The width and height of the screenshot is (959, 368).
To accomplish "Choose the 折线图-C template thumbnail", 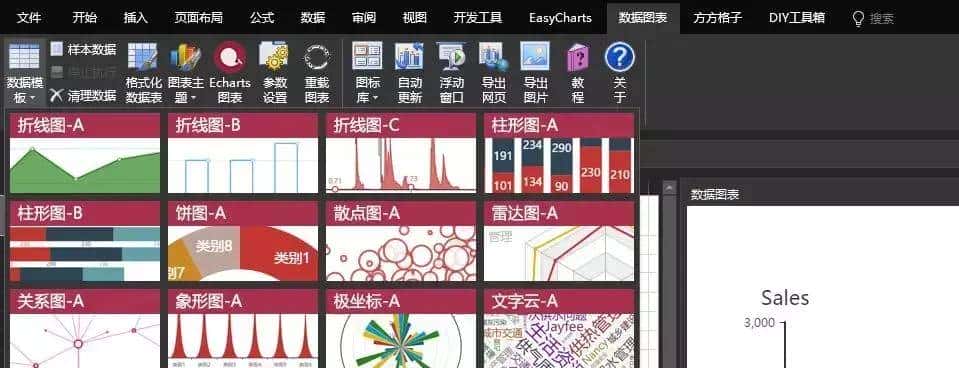I will point(401,153).
